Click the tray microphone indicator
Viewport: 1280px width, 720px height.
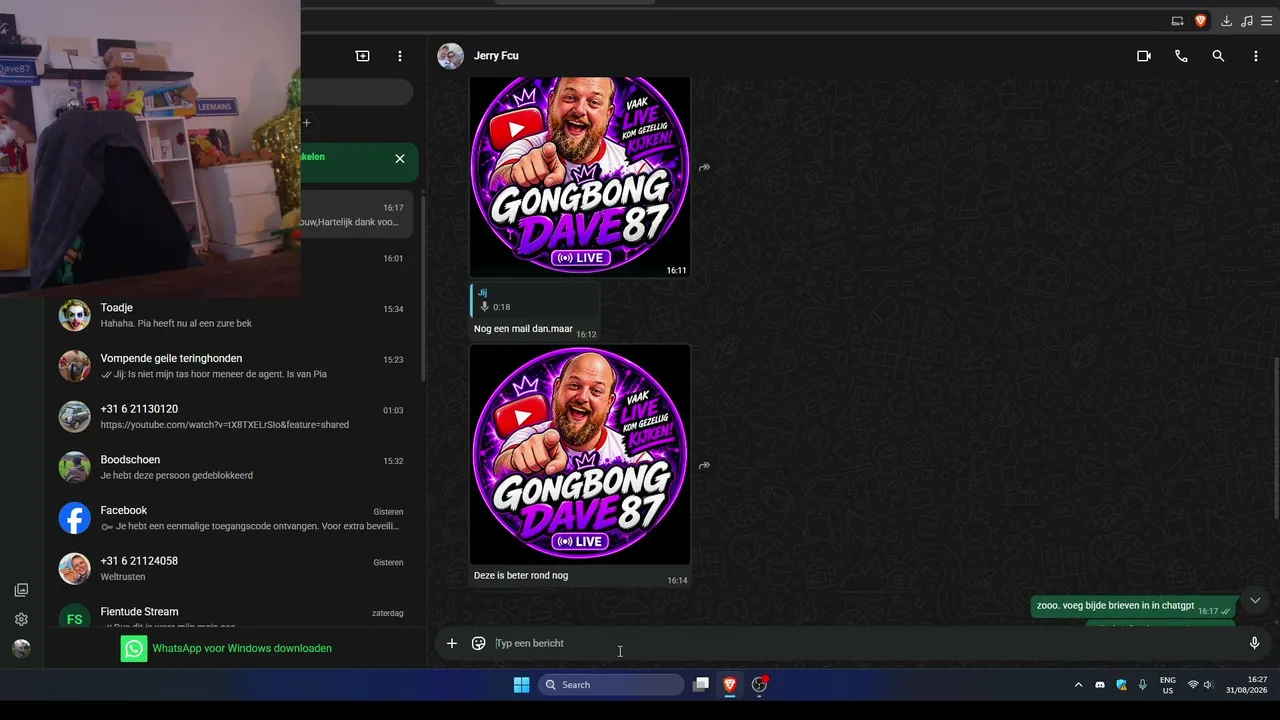click(1143, 685)
